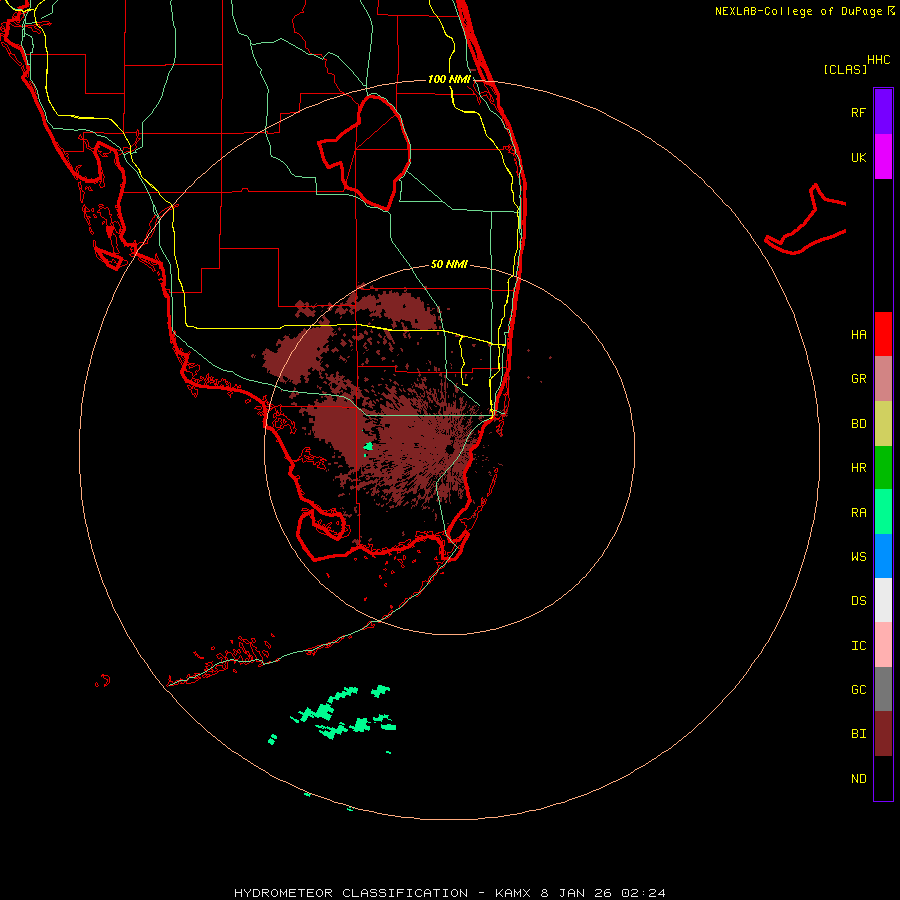Pick the light green RA color swatch

[x=883, y=512]
